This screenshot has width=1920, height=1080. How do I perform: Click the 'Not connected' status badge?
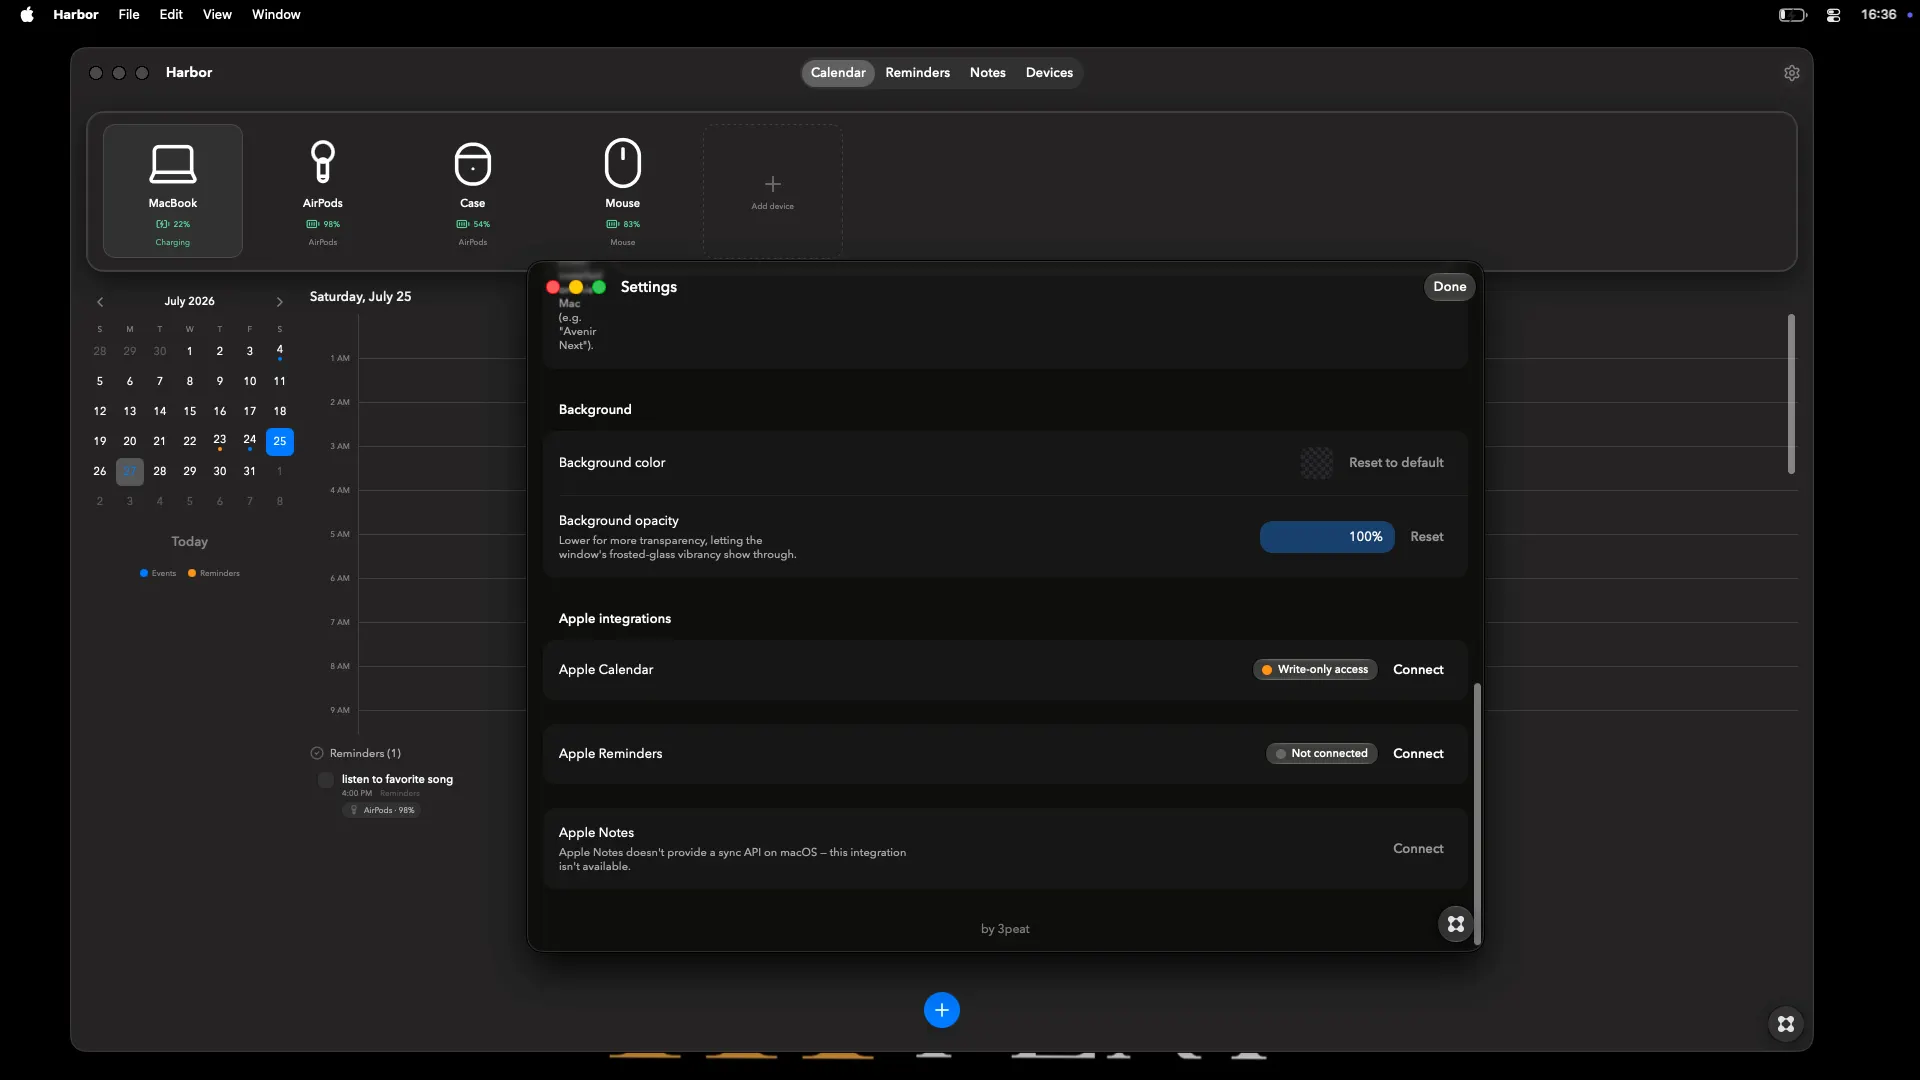(x=1322, y=754)
